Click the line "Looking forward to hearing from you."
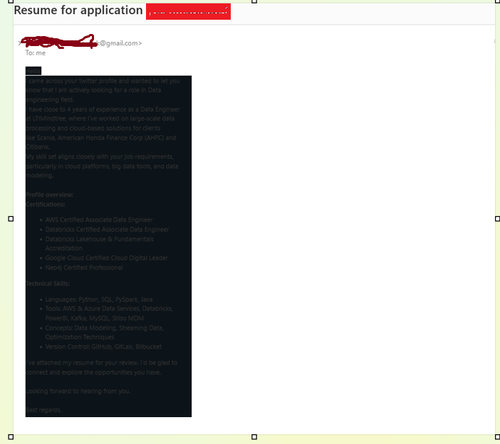This screenshot has width=500, height=444. point(78,391)
